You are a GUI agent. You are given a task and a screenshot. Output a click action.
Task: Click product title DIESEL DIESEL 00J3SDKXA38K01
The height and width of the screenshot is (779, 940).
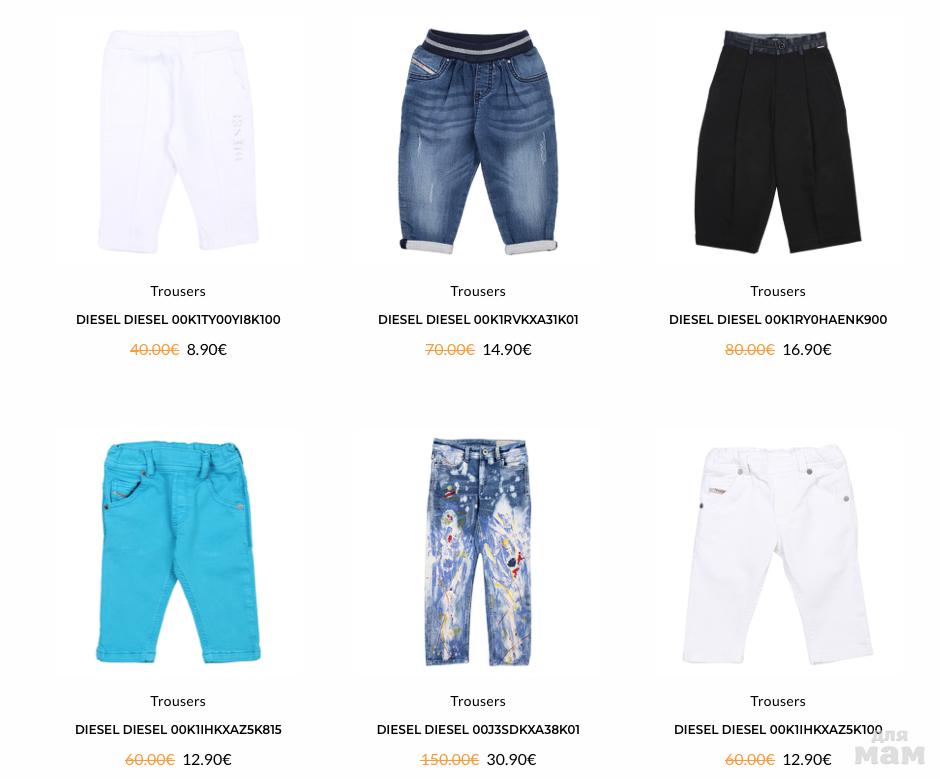tap(478, 730)
